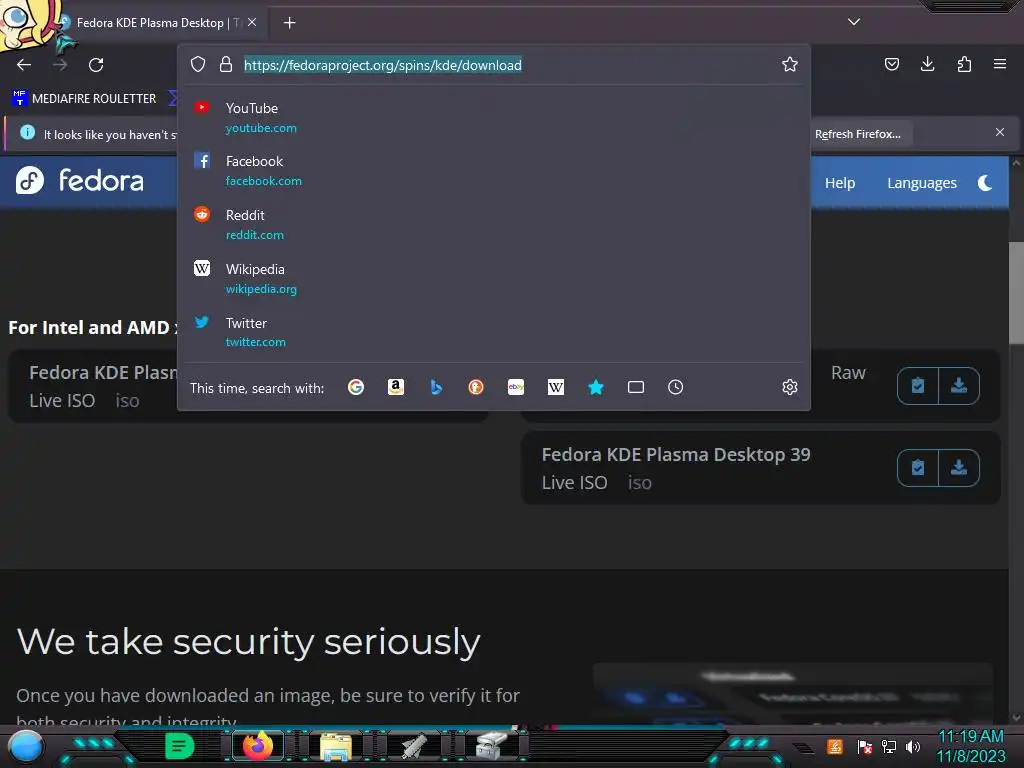1024x768 pixels.
Task: Click the page vertical scrollbar
Action: (1016, 293)
